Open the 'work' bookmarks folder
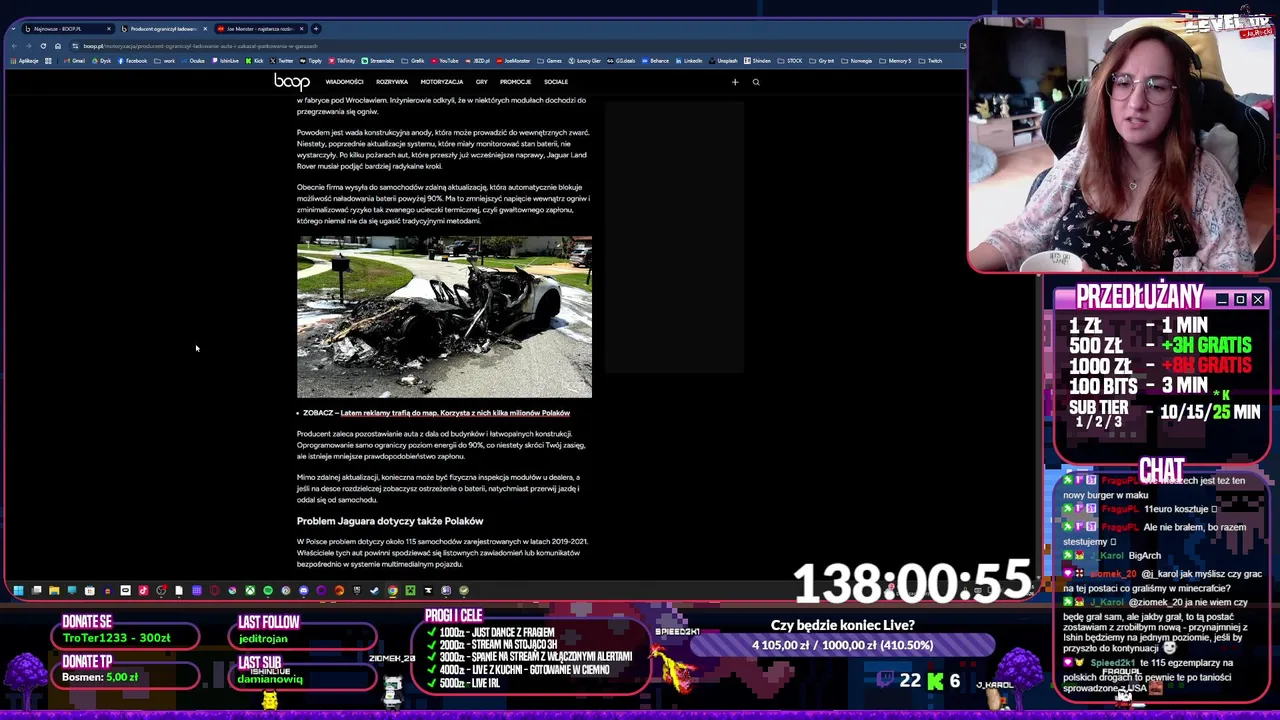 coord(165,61)
